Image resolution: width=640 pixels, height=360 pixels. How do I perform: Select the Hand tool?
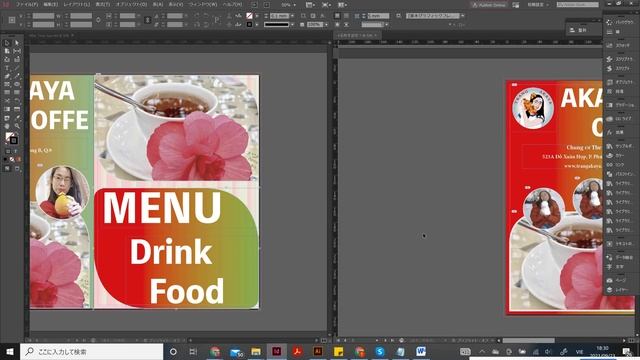[x=7, y=126]
